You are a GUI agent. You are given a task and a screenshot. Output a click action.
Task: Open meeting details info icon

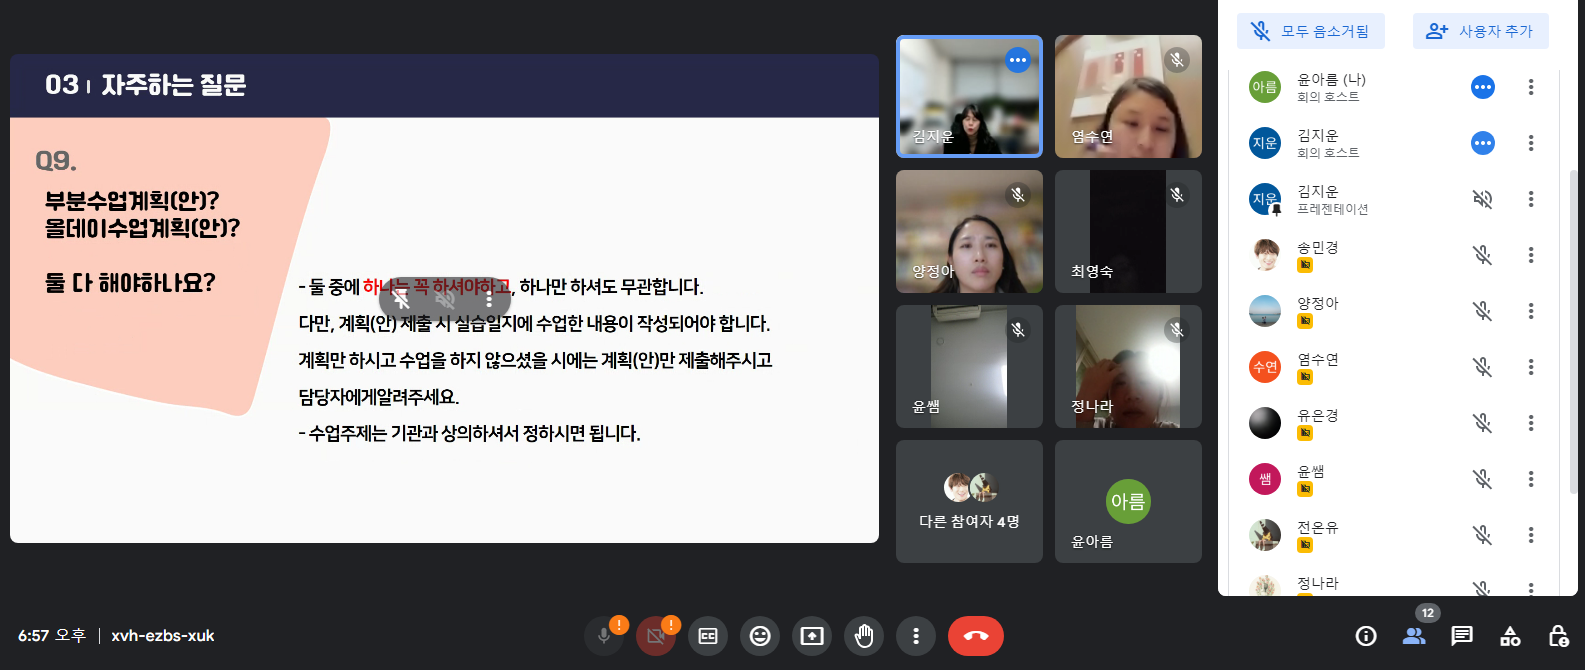tap(1366, 636)
